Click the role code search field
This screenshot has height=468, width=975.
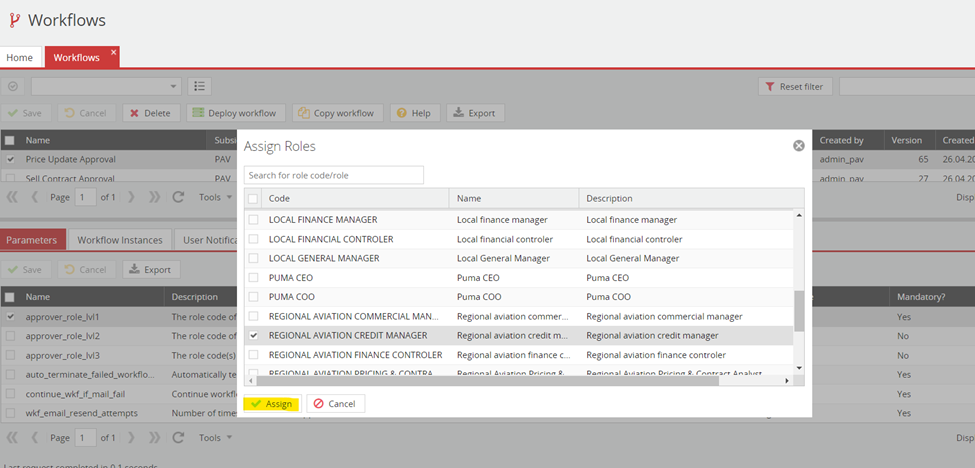(x=334, y=175)
